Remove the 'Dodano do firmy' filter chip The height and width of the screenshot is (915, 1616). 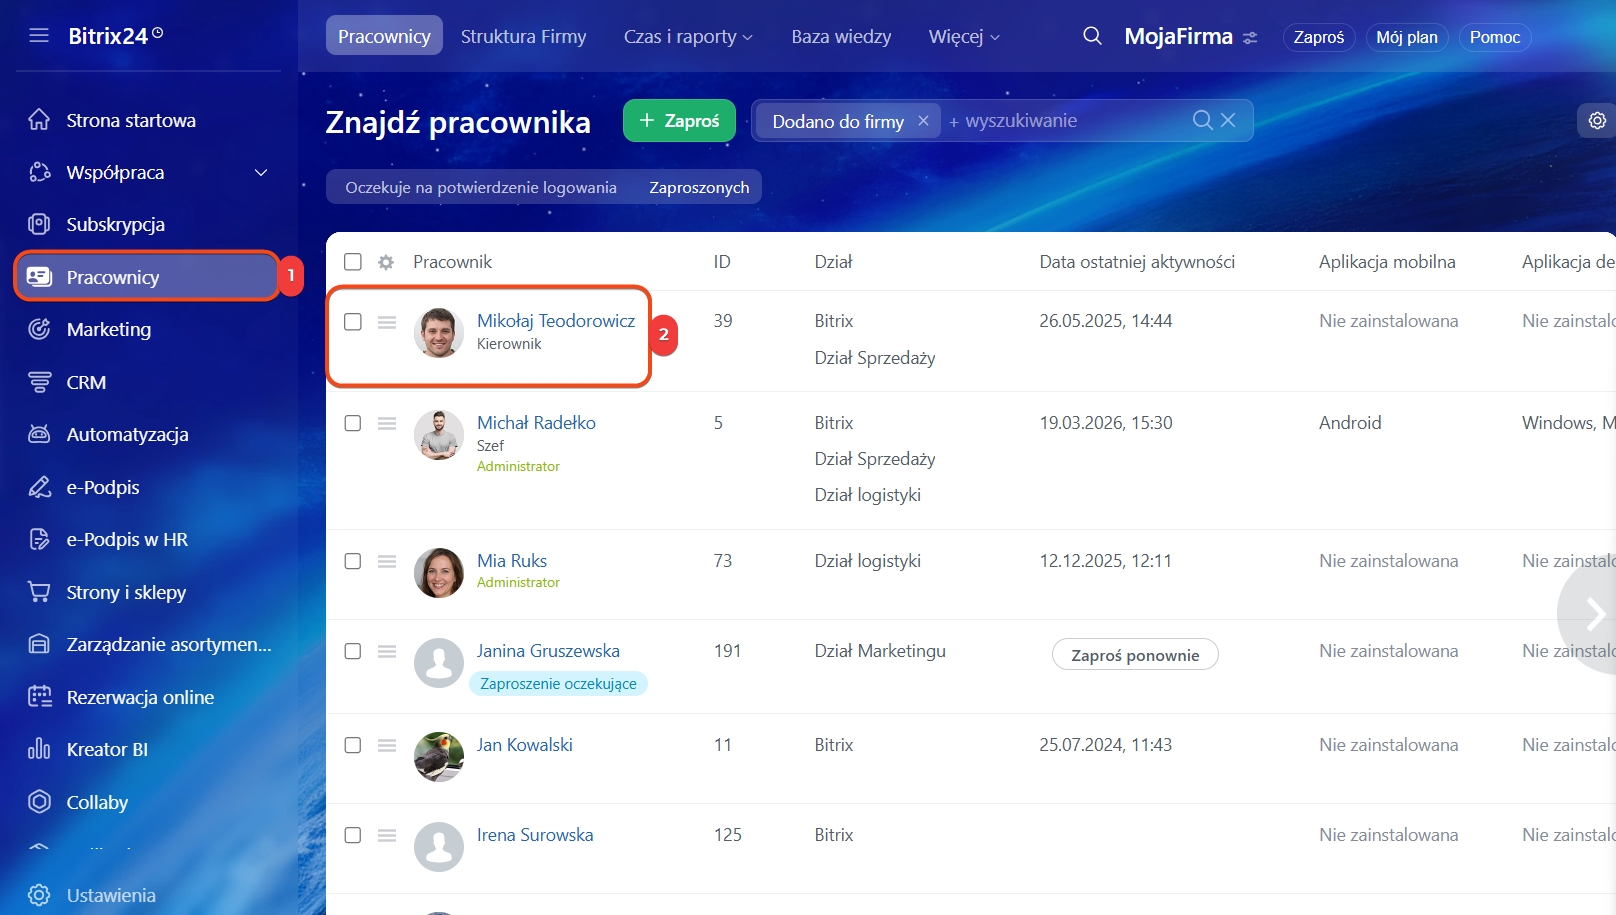(x=923, y=120)
